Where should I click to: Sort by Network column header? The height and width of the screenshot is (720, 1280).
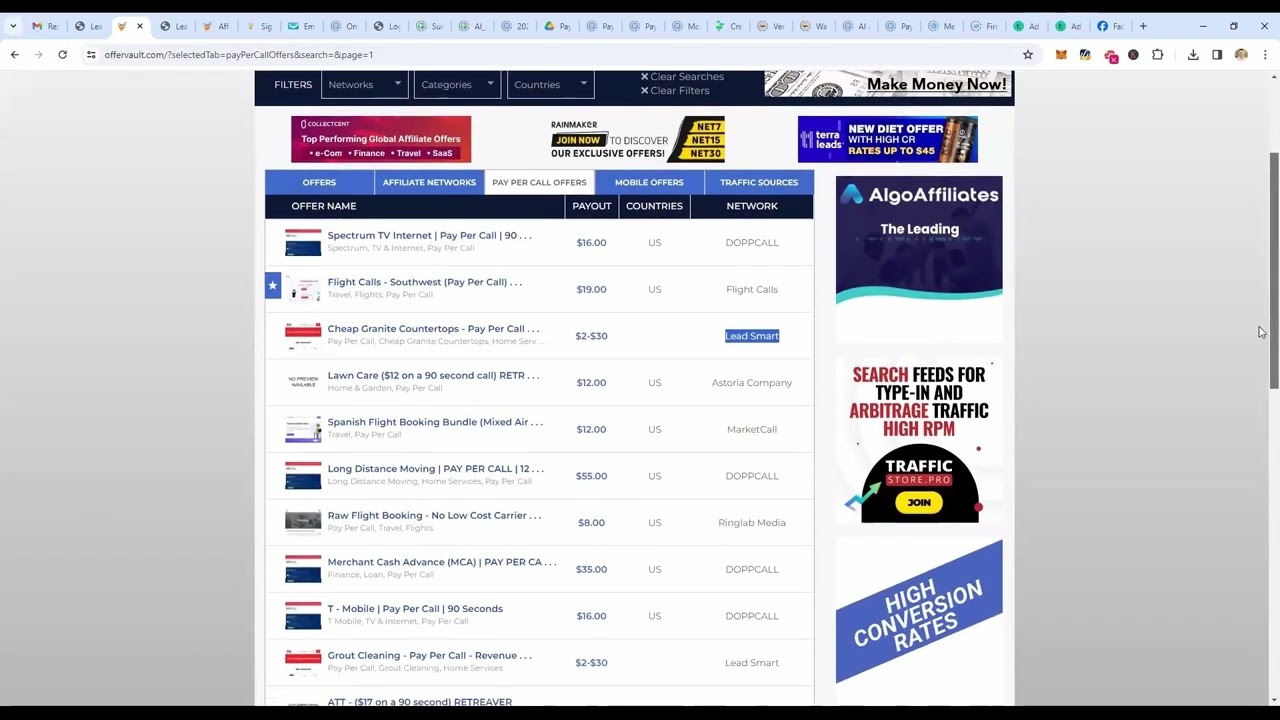(752, 206)
